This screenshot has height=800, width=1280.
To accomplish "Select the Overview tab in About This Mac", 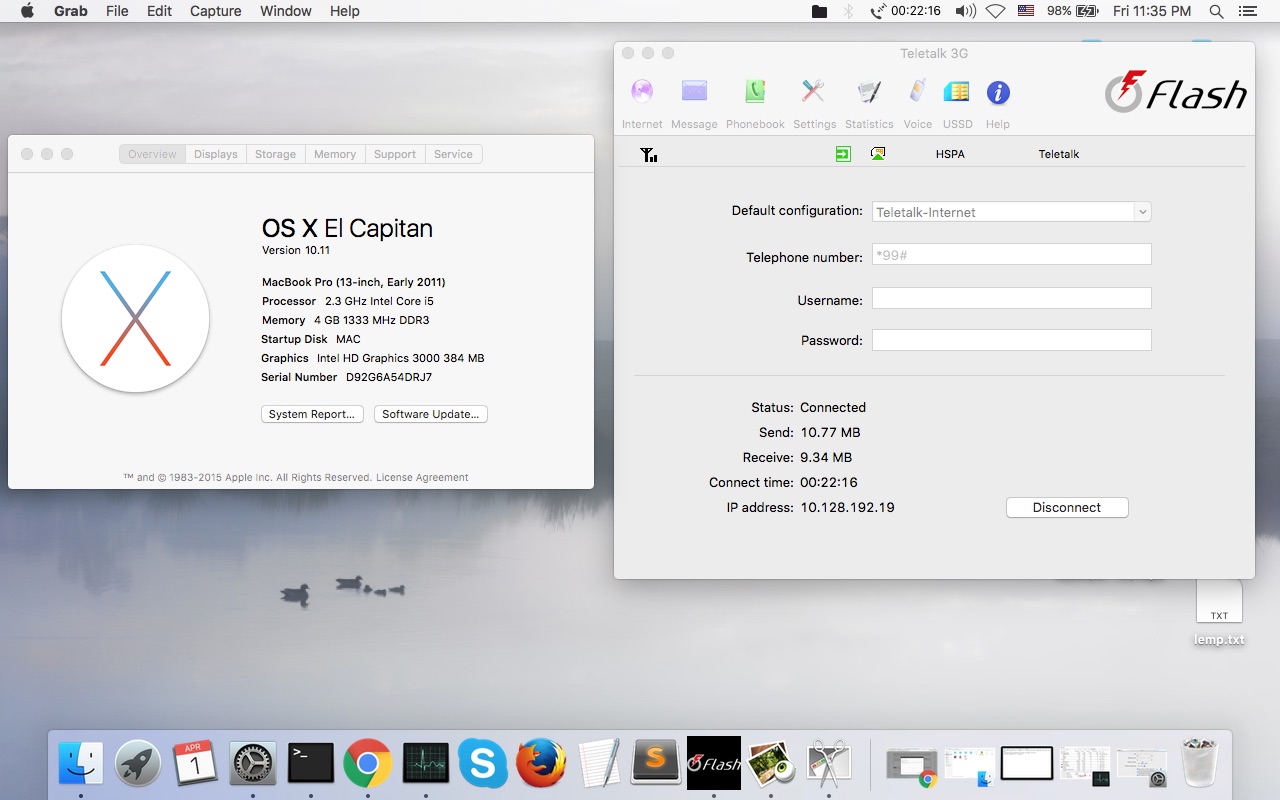I will 152,154.
